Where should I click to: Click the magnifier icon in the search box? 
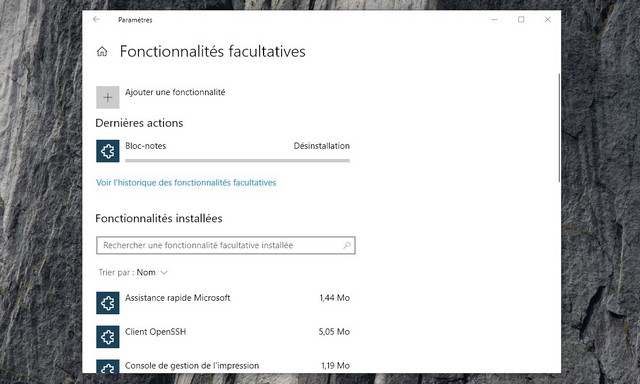[347, 245]
